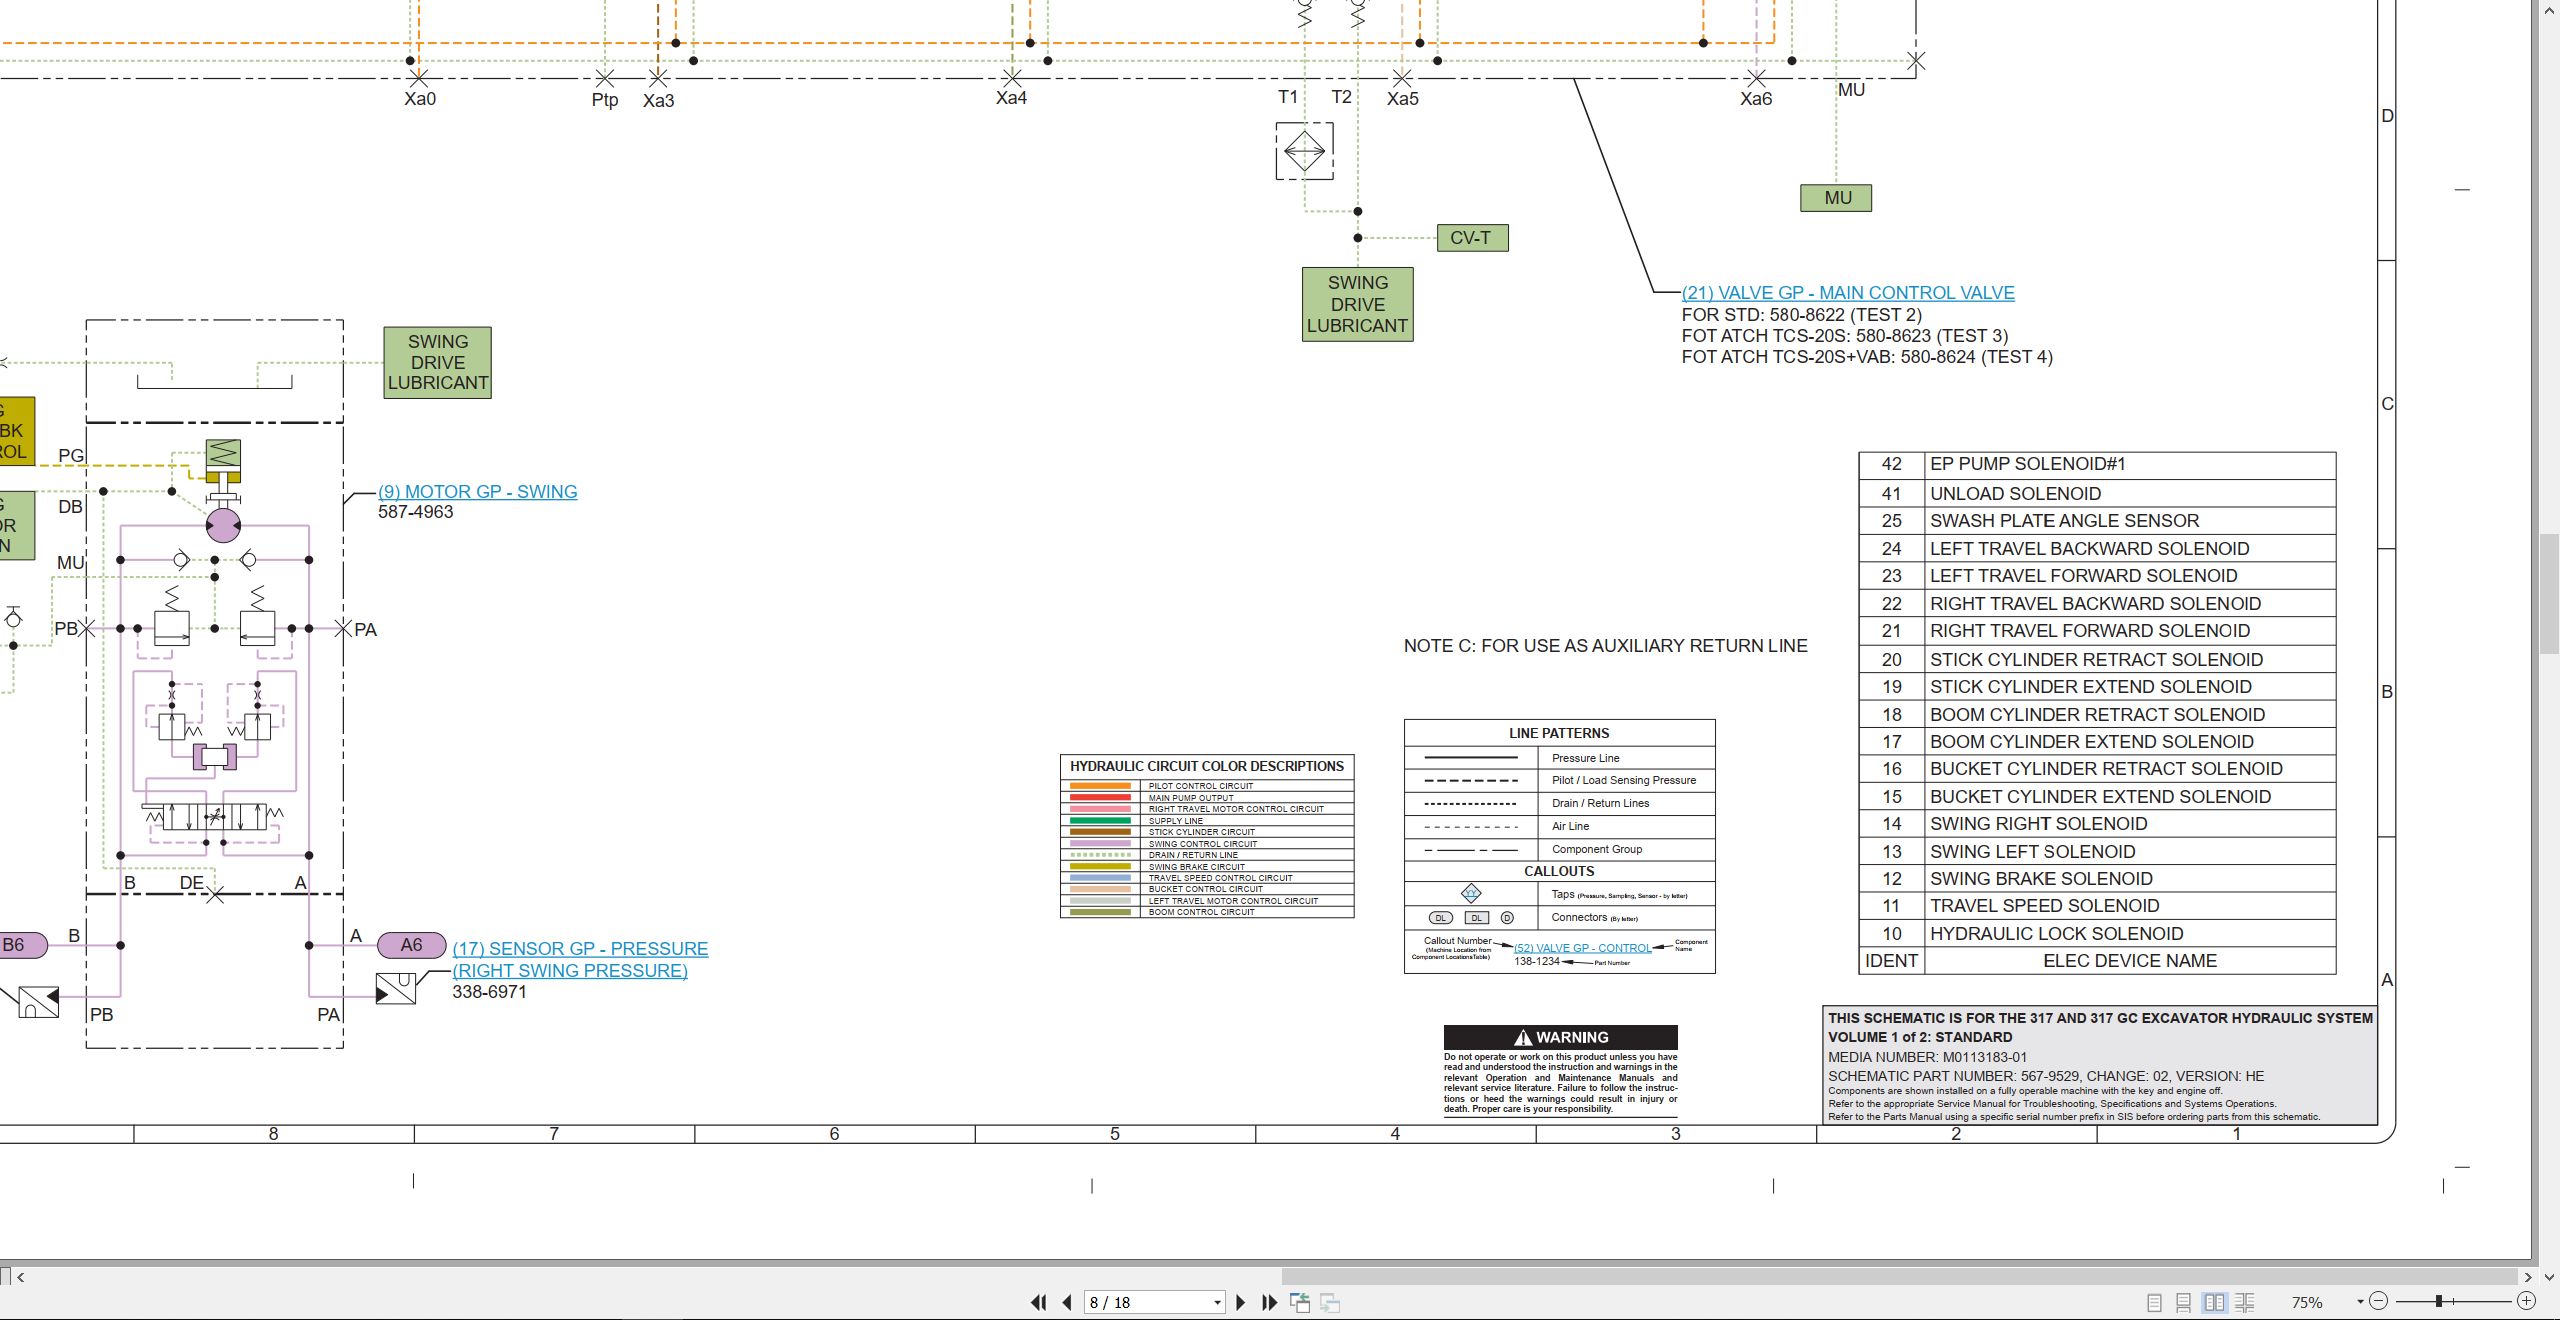Image resolution: width=2560 pixels, height=1320 pixels.
Task: Click the T1 filter diamond symbol
Action: (1304, 152)
